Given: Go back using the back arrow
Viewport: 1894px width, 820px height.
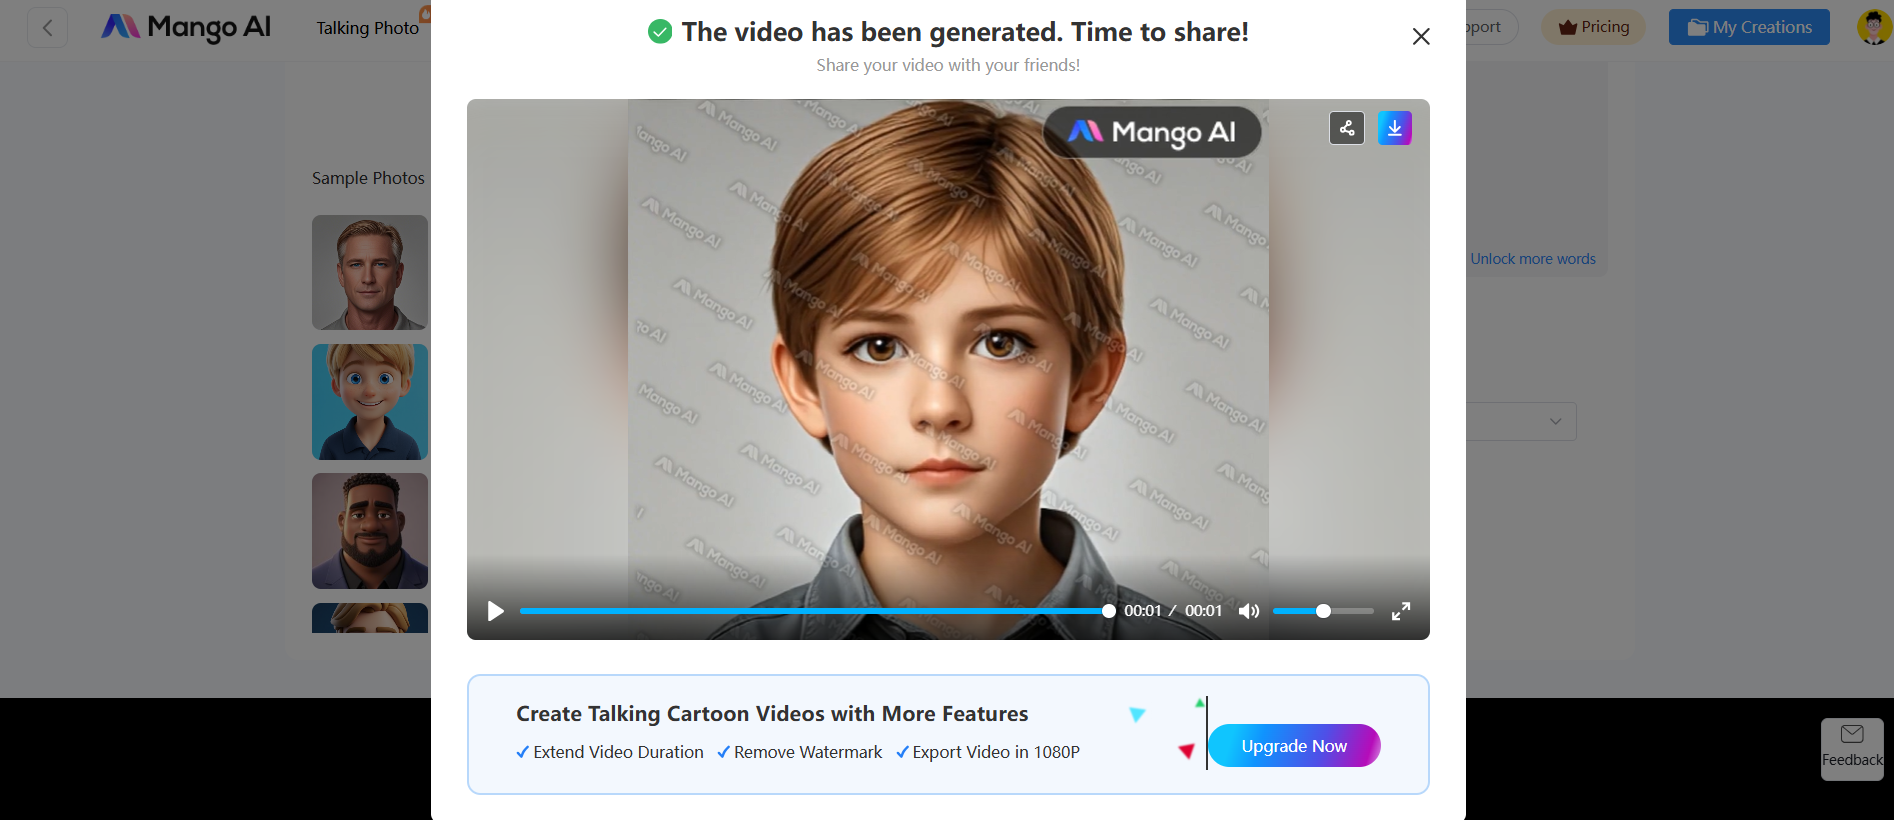Looking at the screenshot, I should [47, 28].
